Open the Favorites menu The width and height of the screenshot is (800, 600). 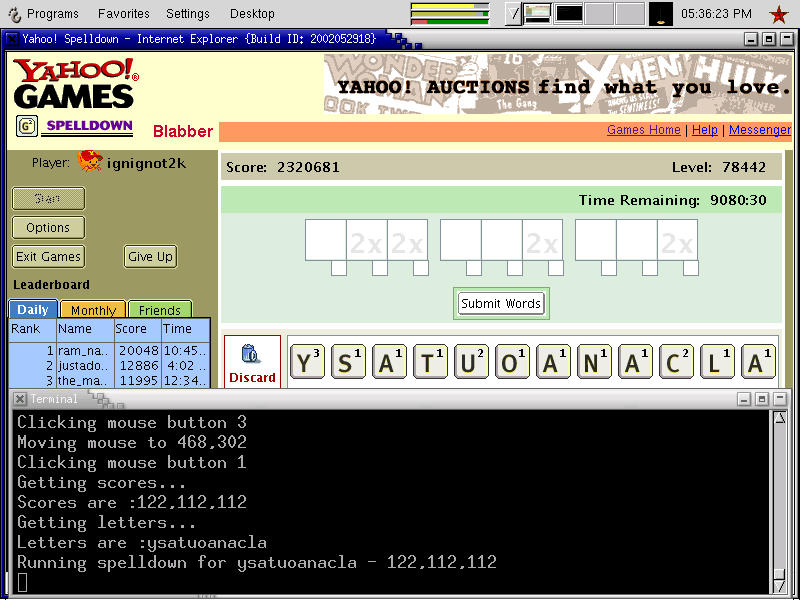click(x=124, y=14)
